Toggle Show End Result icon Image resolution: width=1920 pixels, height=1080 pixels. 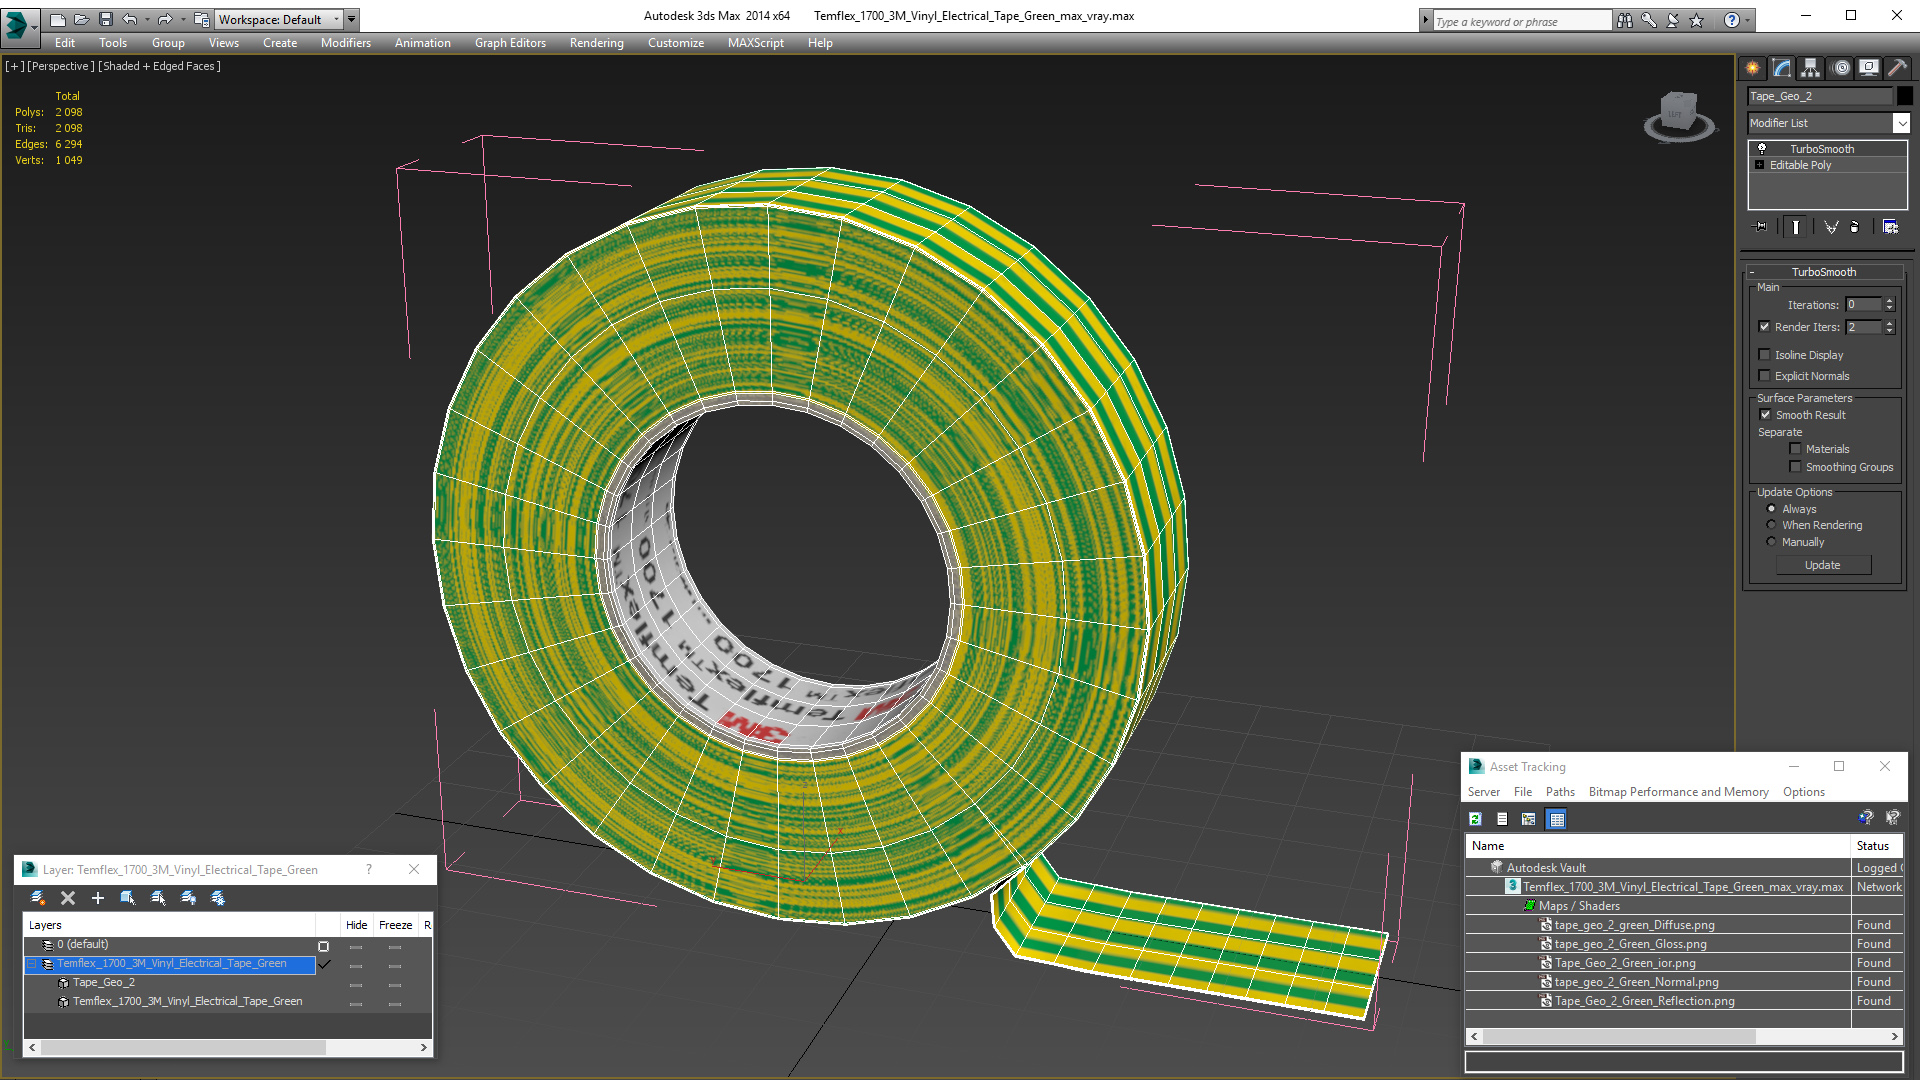(x=1796, y=227)
